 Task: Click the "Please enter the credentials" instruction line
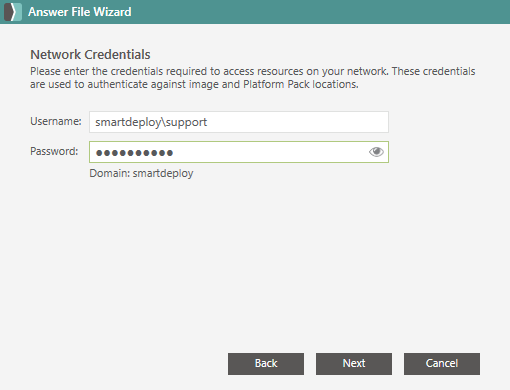point(253,71)
